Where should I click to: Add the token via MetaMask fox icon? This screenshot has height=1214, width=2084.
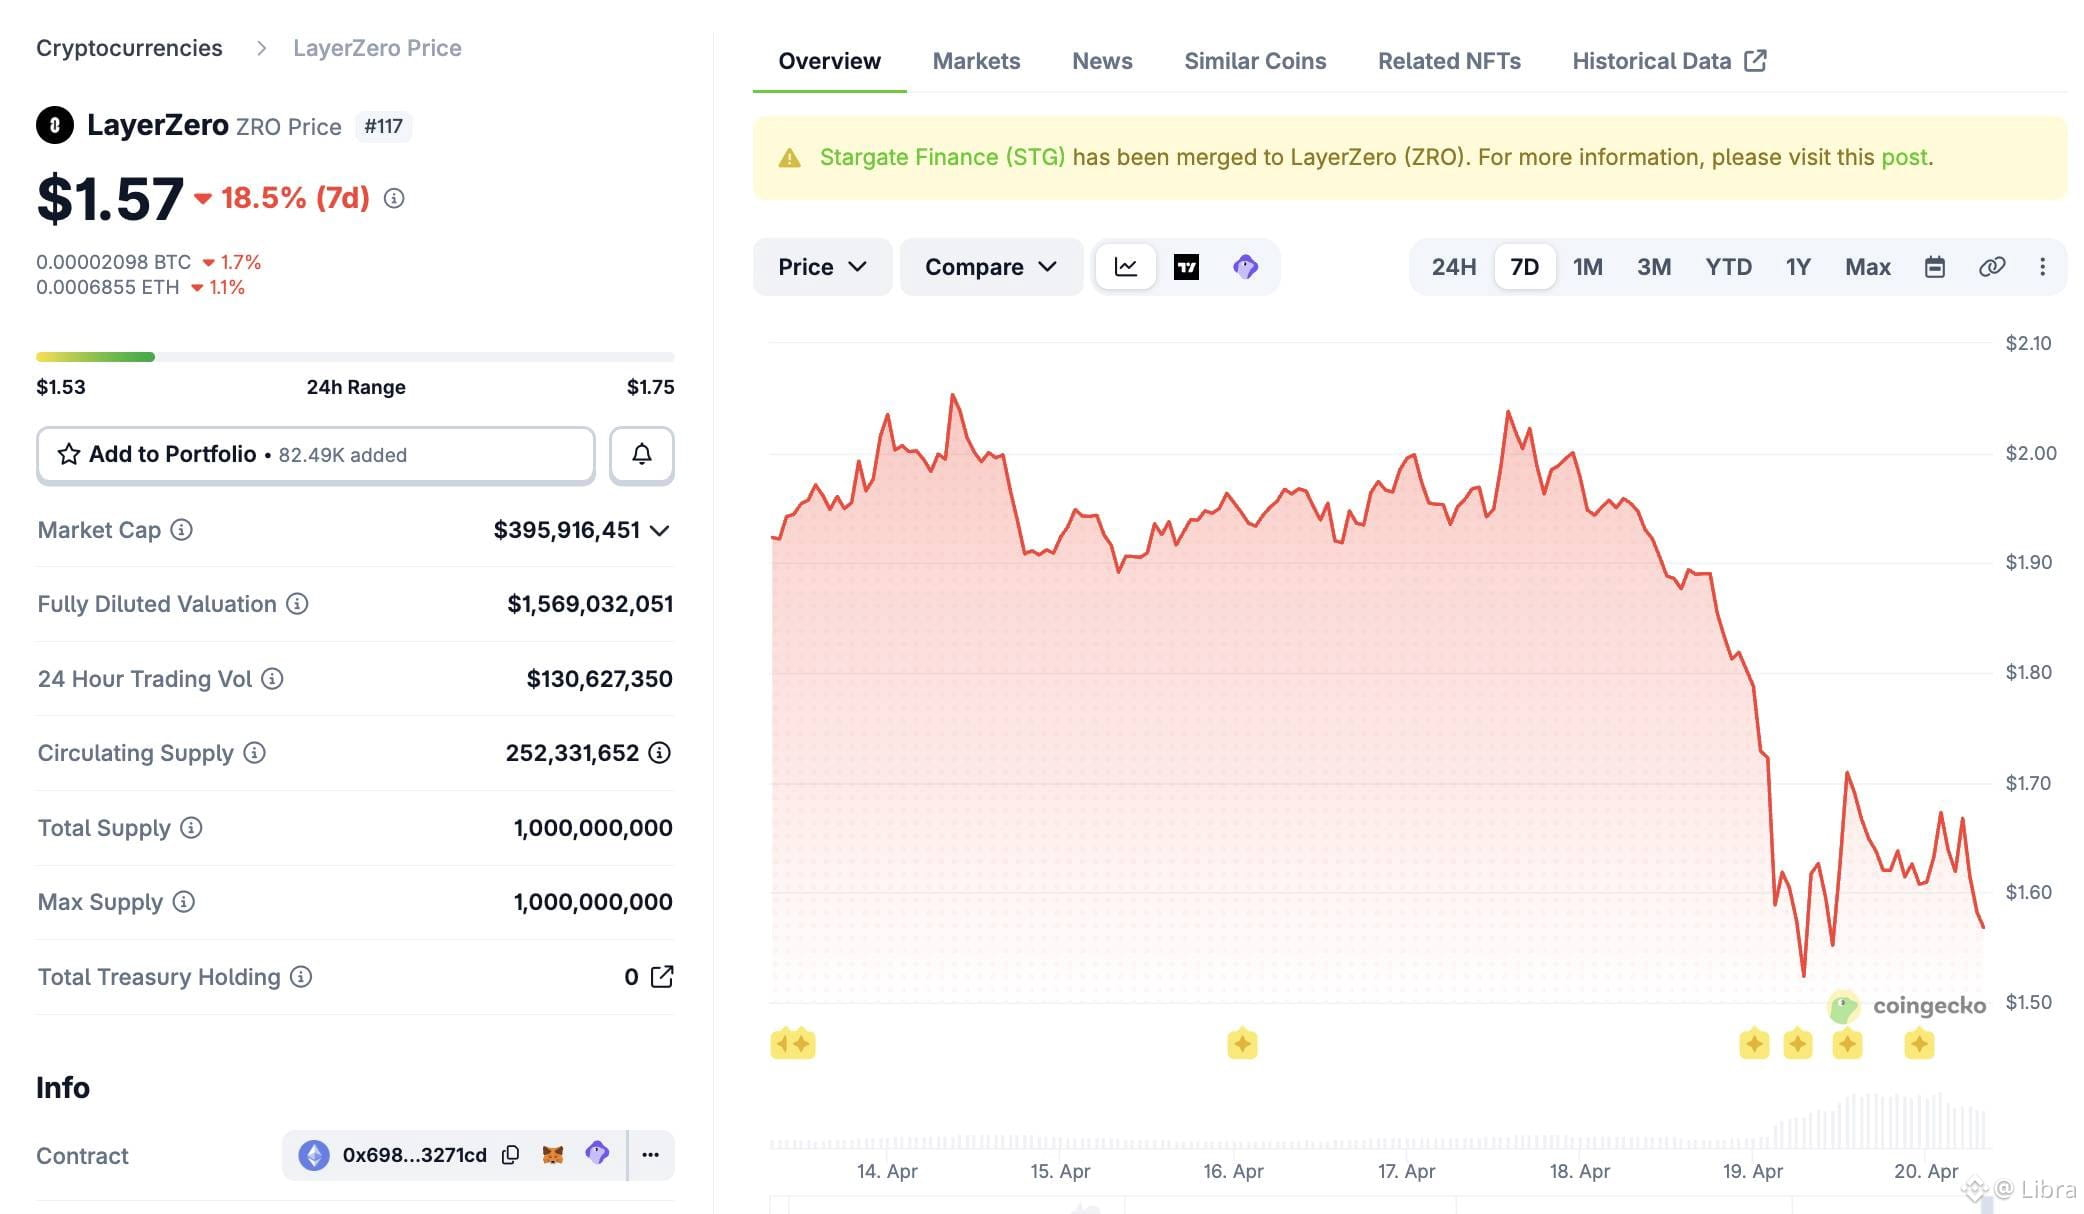pos(553,1155)
